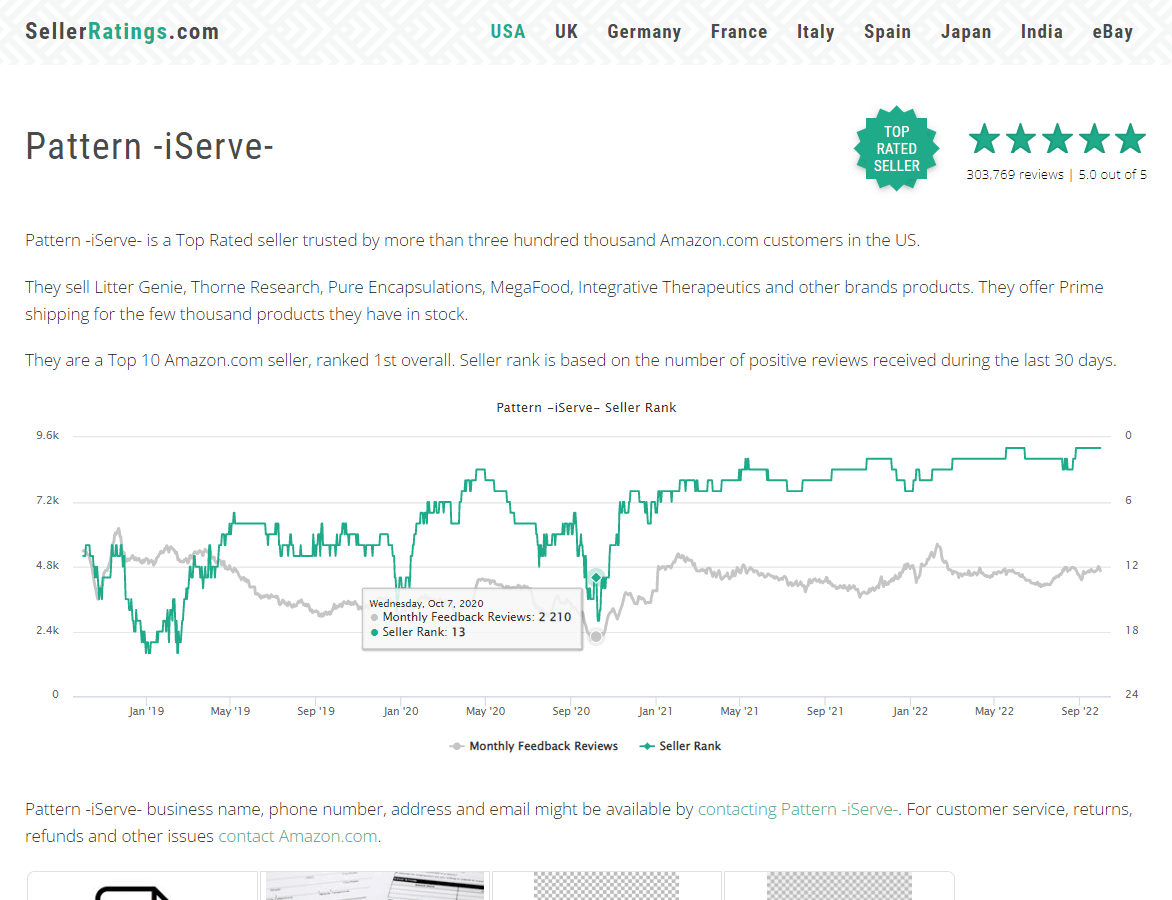
Task: Click the green Seller Rank chart point marker
Action: point(596,577)
